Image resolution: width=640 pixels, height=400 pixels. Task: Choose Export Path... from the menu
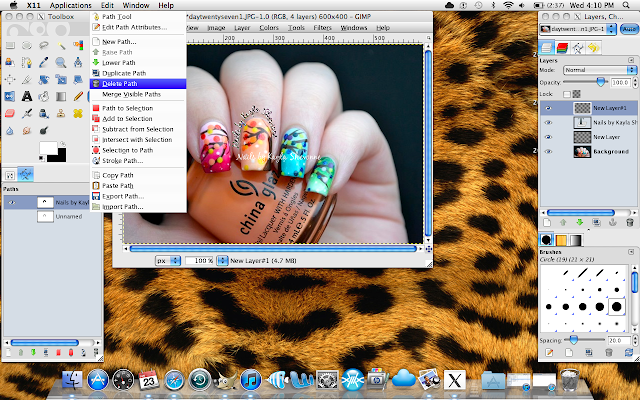pos(138,196)
